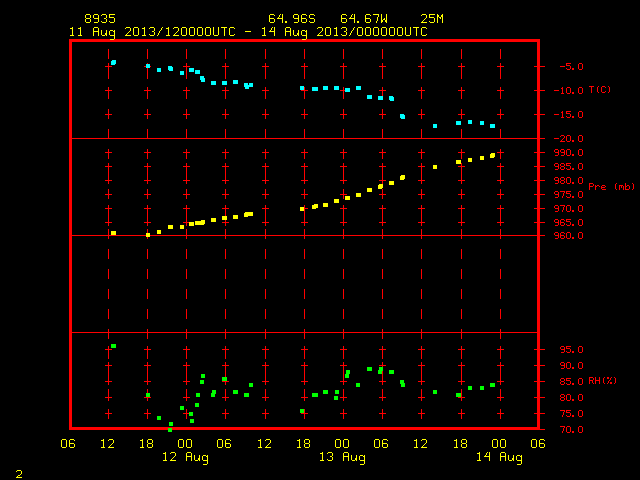Click the RH(%) humidity axis label
Image resolution: width=640 pixels, height=480 pixels.
pos(602,381)
